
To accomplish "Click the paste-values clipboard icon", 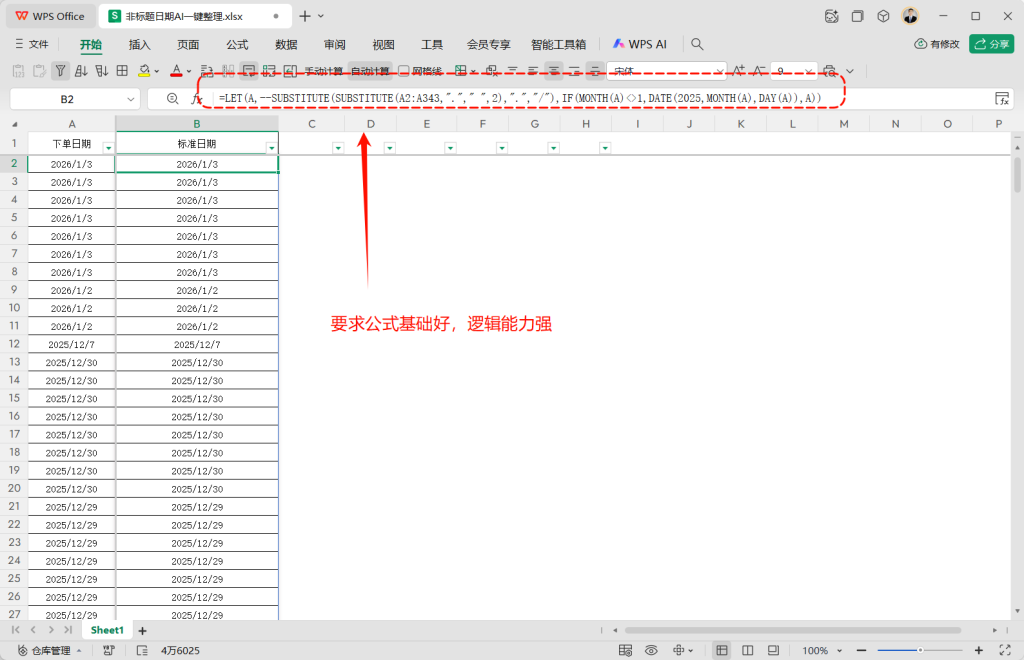I will [18, 71].
